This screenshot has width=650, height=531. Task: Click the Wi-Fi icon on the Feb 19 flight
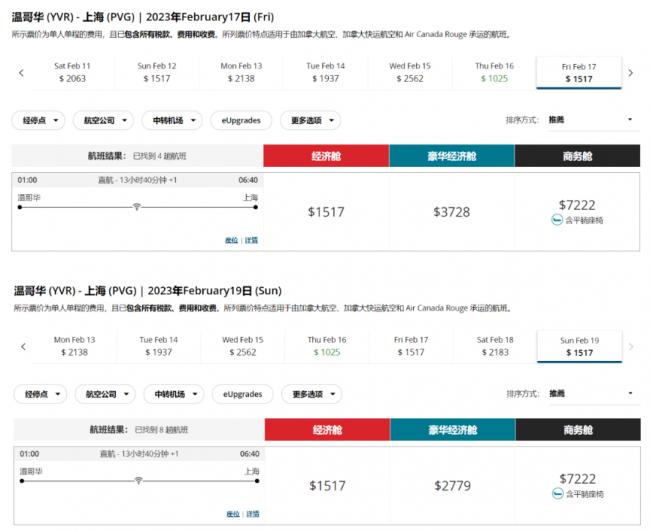coord(138,480)
